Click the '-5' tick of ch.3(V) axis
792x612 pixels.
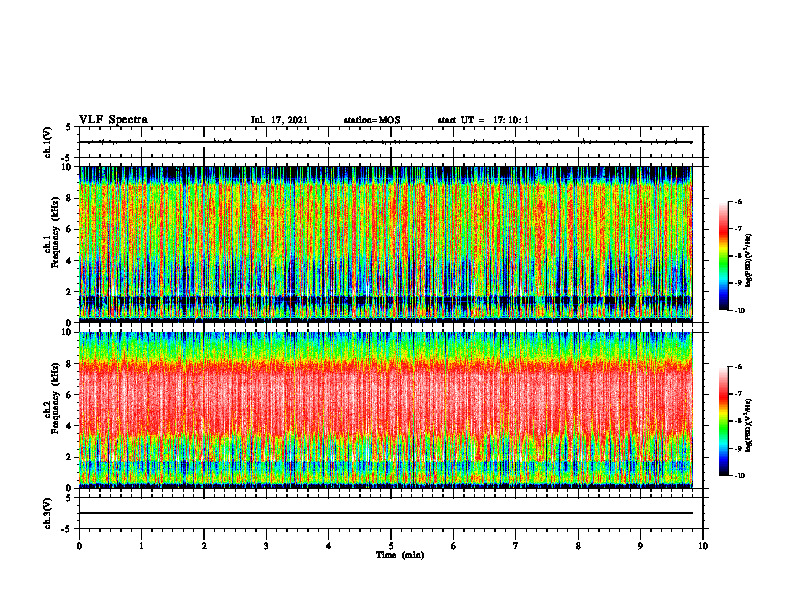click(67, 529)
